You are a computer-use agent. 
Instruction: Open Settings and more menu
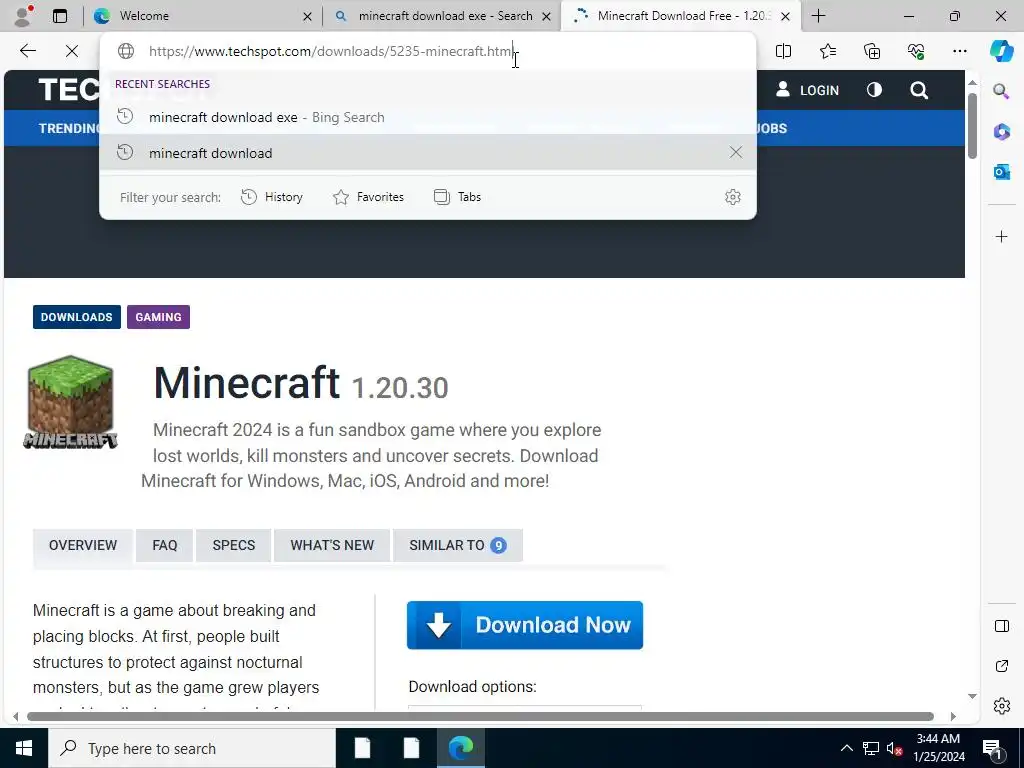pos(959,51)
